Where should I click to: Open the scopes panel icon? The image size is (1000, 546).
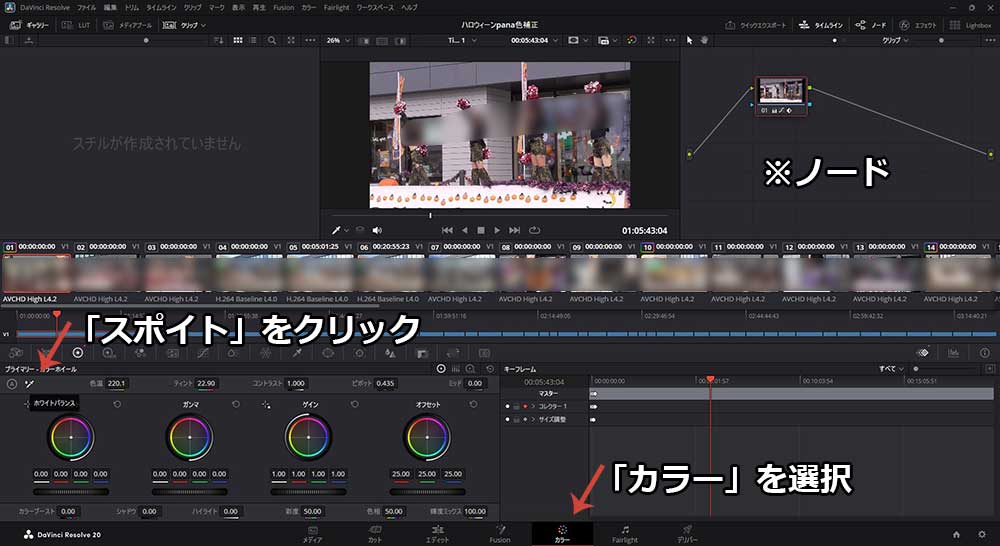953,353
